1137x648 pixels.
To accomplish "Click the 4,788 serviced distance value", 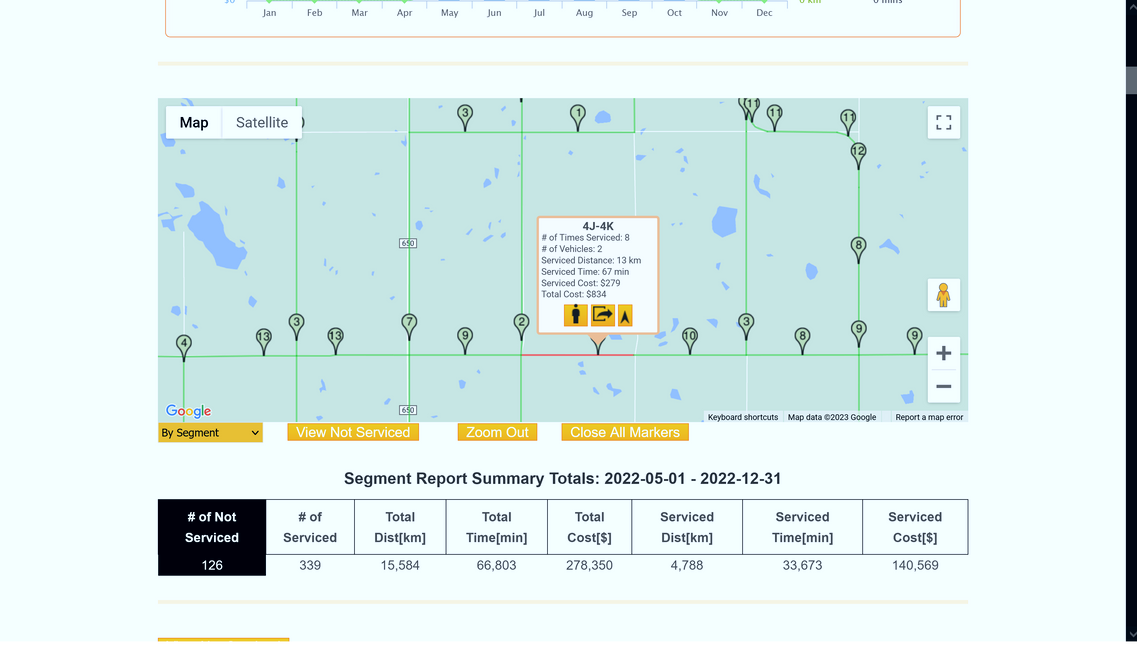I will [x=687, y=565].
